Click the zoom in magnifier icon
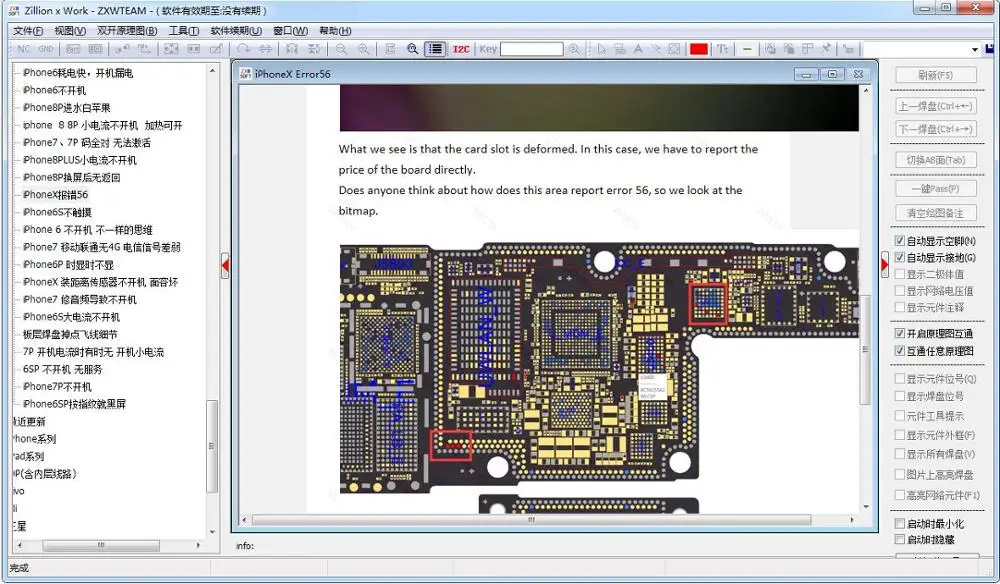The width and height of the screenshot is (1000, 584). click(x=363, y=49)
